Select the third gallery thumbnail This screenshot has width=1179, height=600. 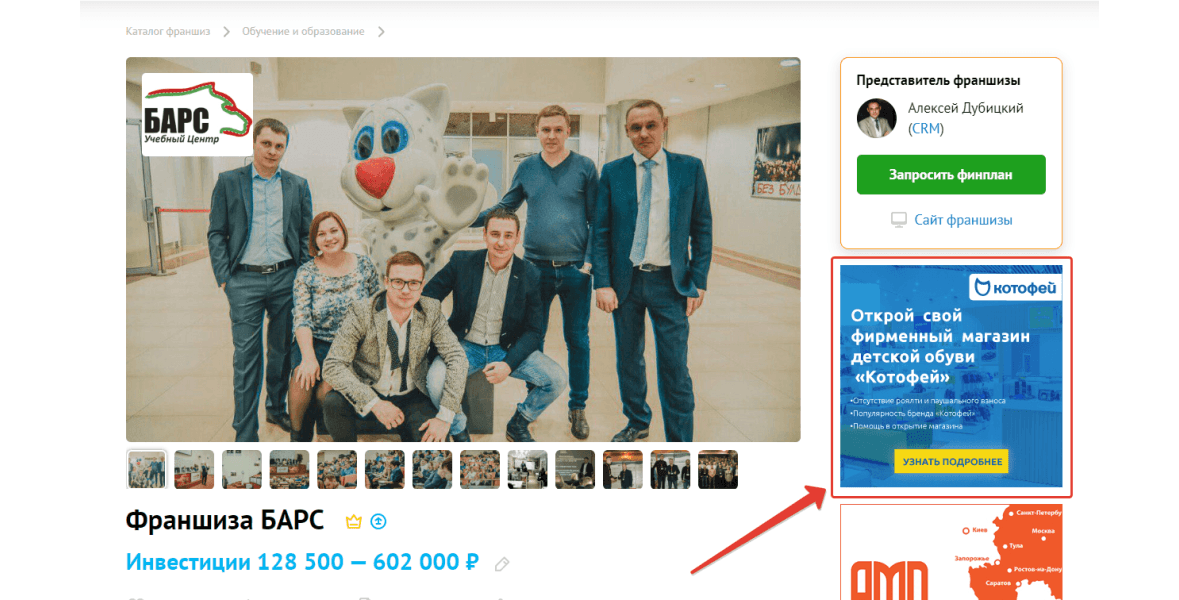pos(241,469)
